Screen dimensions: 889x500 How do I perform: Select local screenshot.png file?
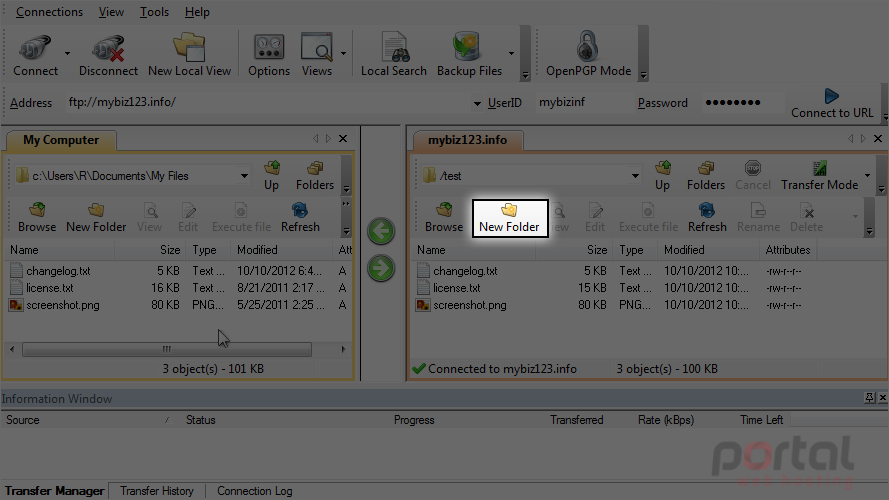pyautogui.click(x=62, y=305)
